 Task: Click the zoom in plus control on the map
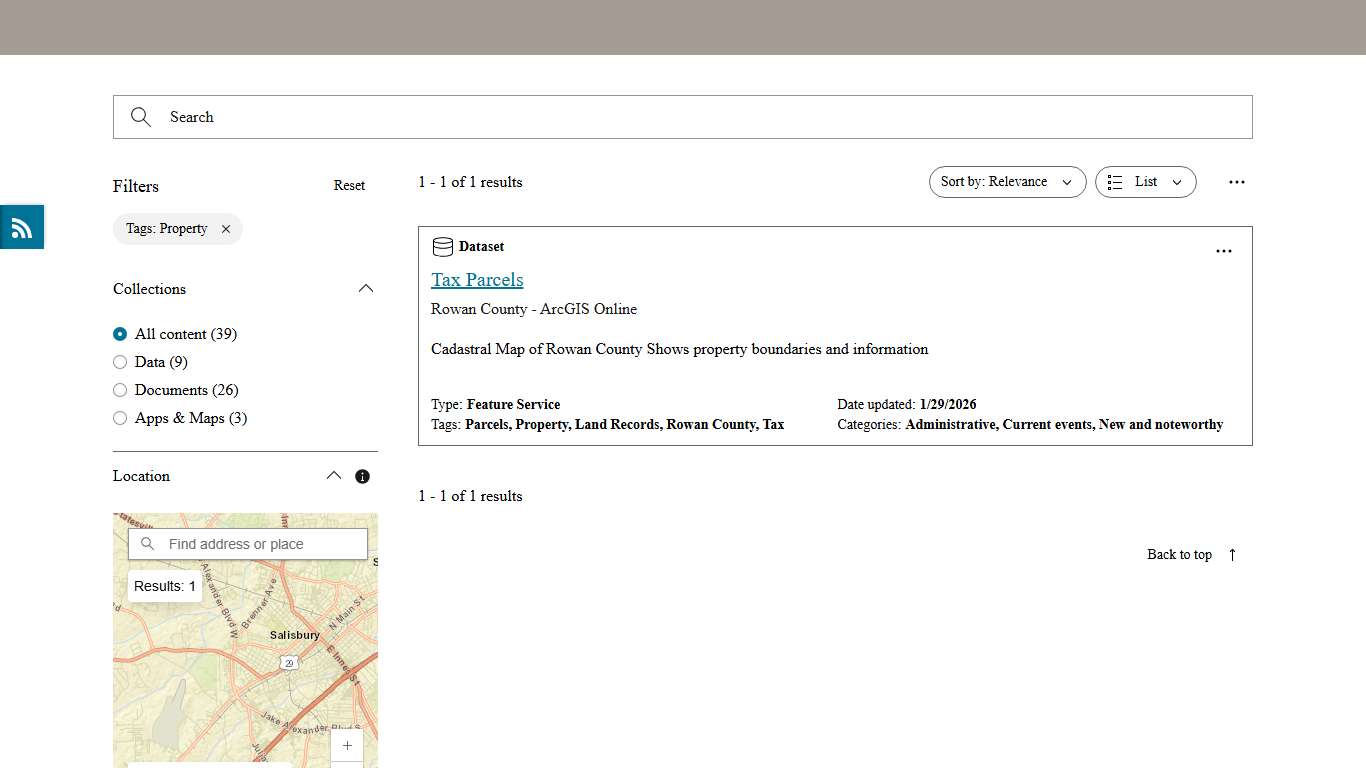pos(347,745)
